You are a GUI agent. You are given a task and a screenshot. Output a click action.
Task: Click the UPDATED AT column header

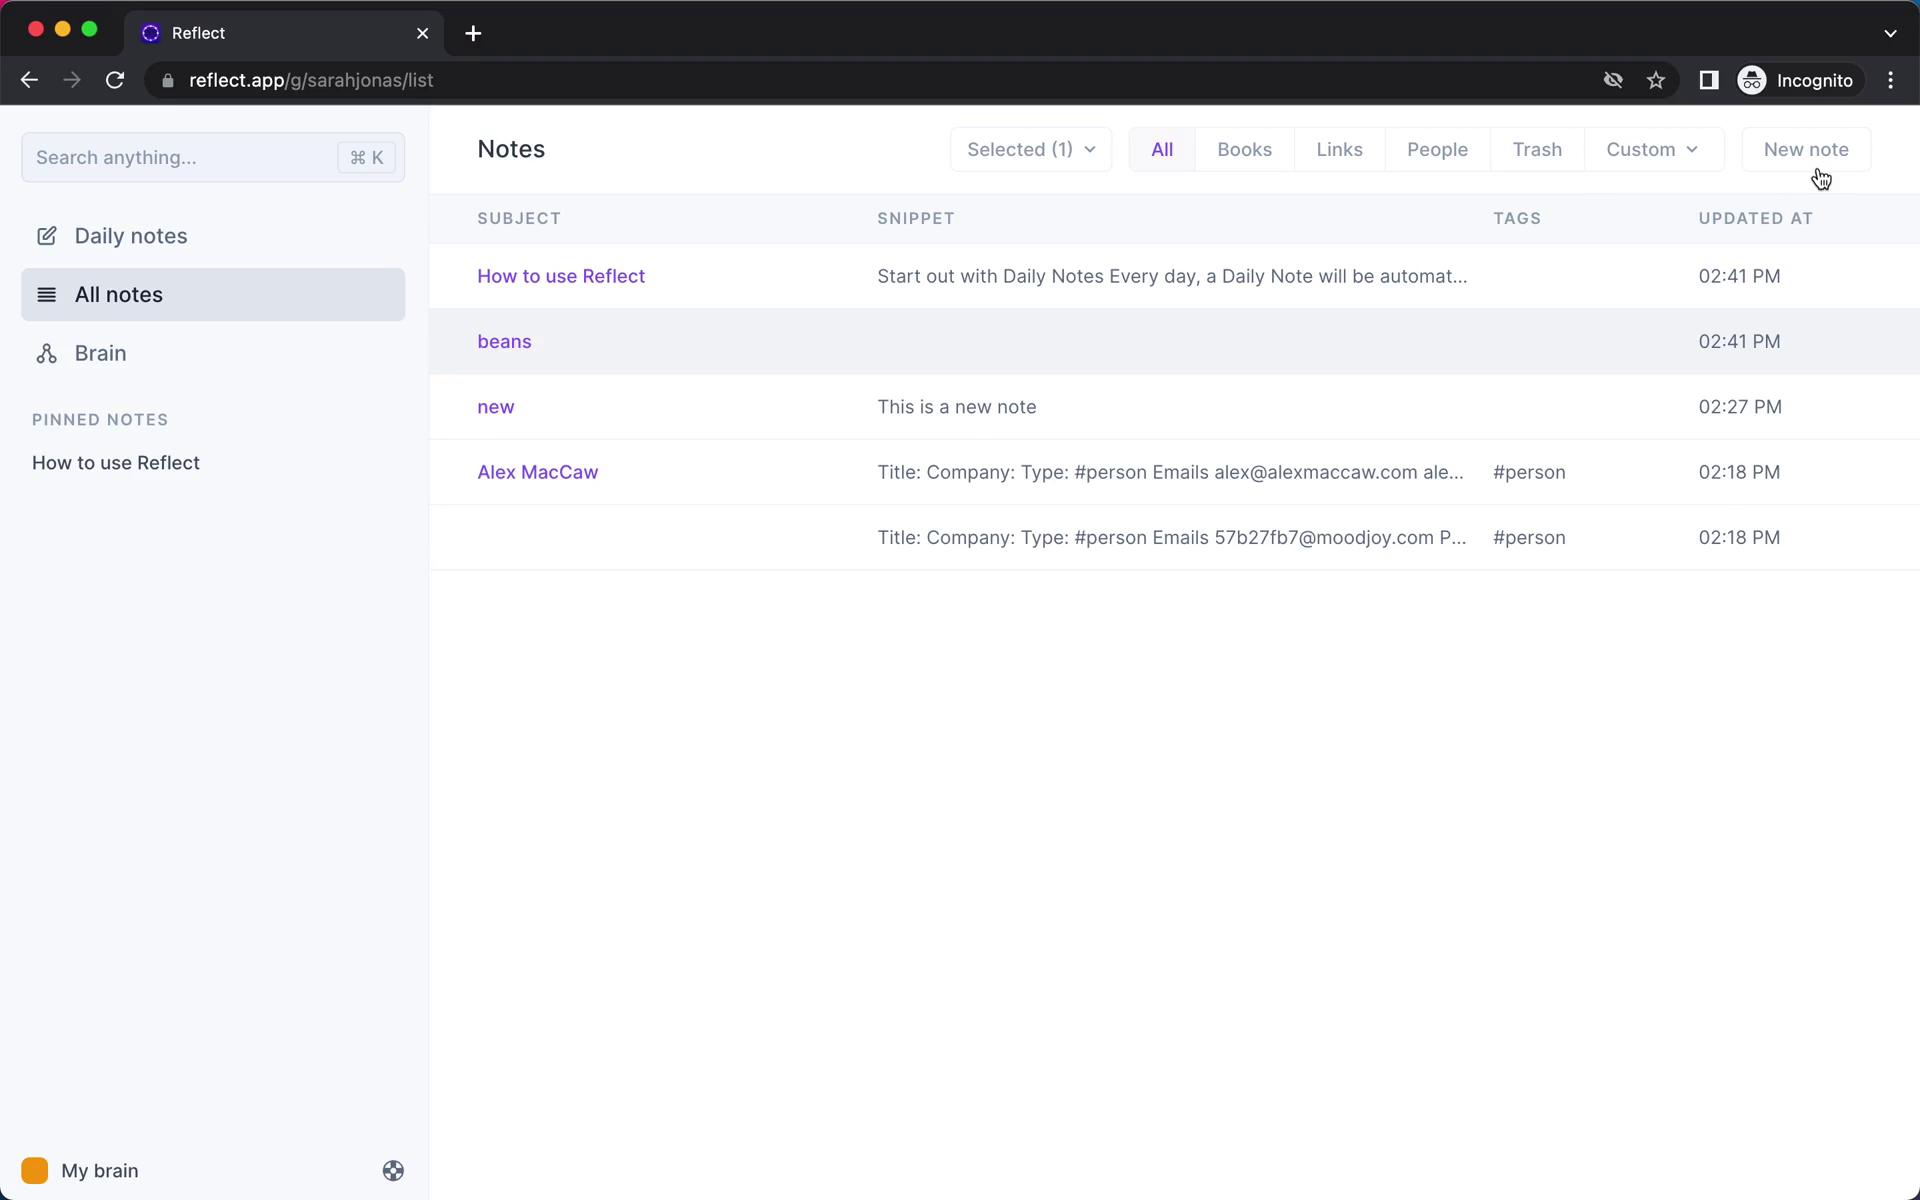tap(1757, 217)
